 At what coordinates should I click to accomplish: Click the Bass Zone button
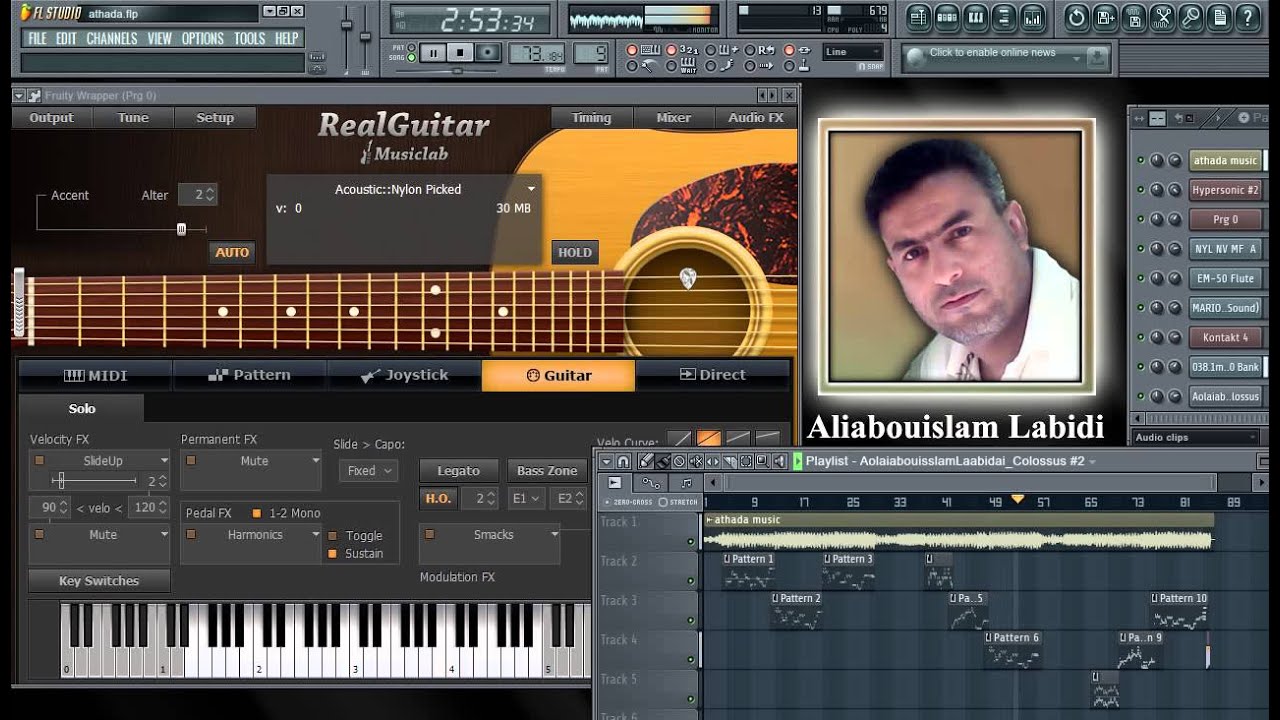click(547, 471)
